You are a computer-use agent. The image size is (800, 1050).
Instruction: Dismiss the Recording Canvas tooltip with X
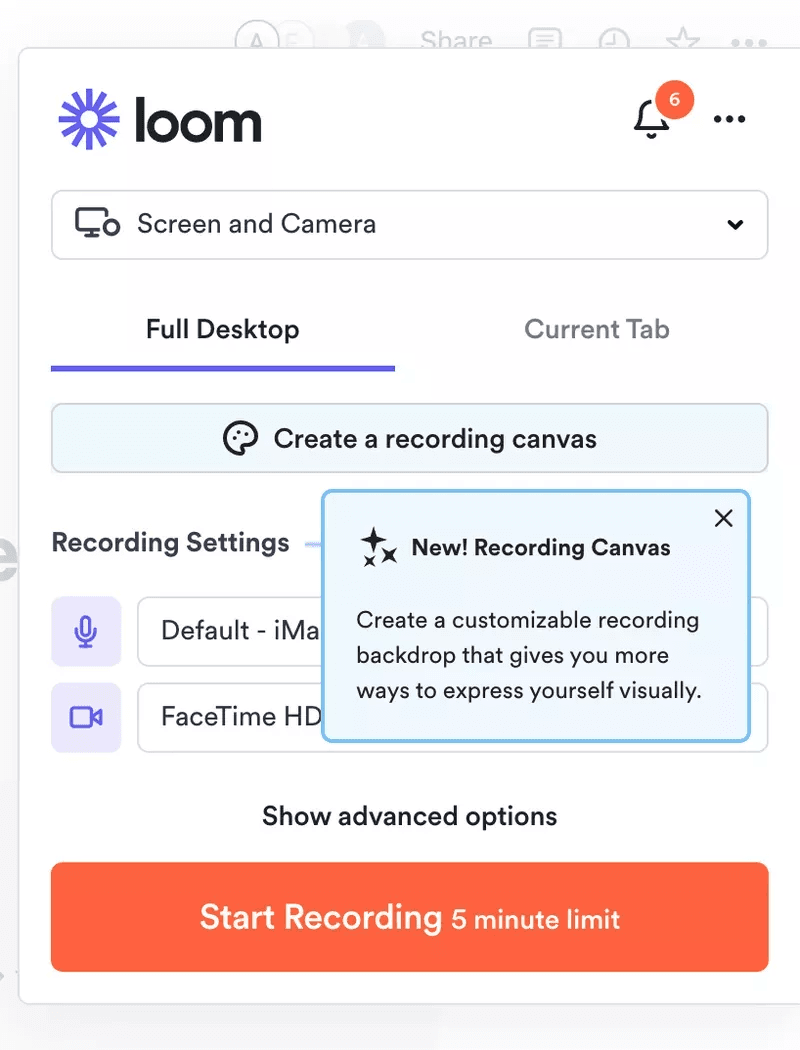click(x=723, y=518)
